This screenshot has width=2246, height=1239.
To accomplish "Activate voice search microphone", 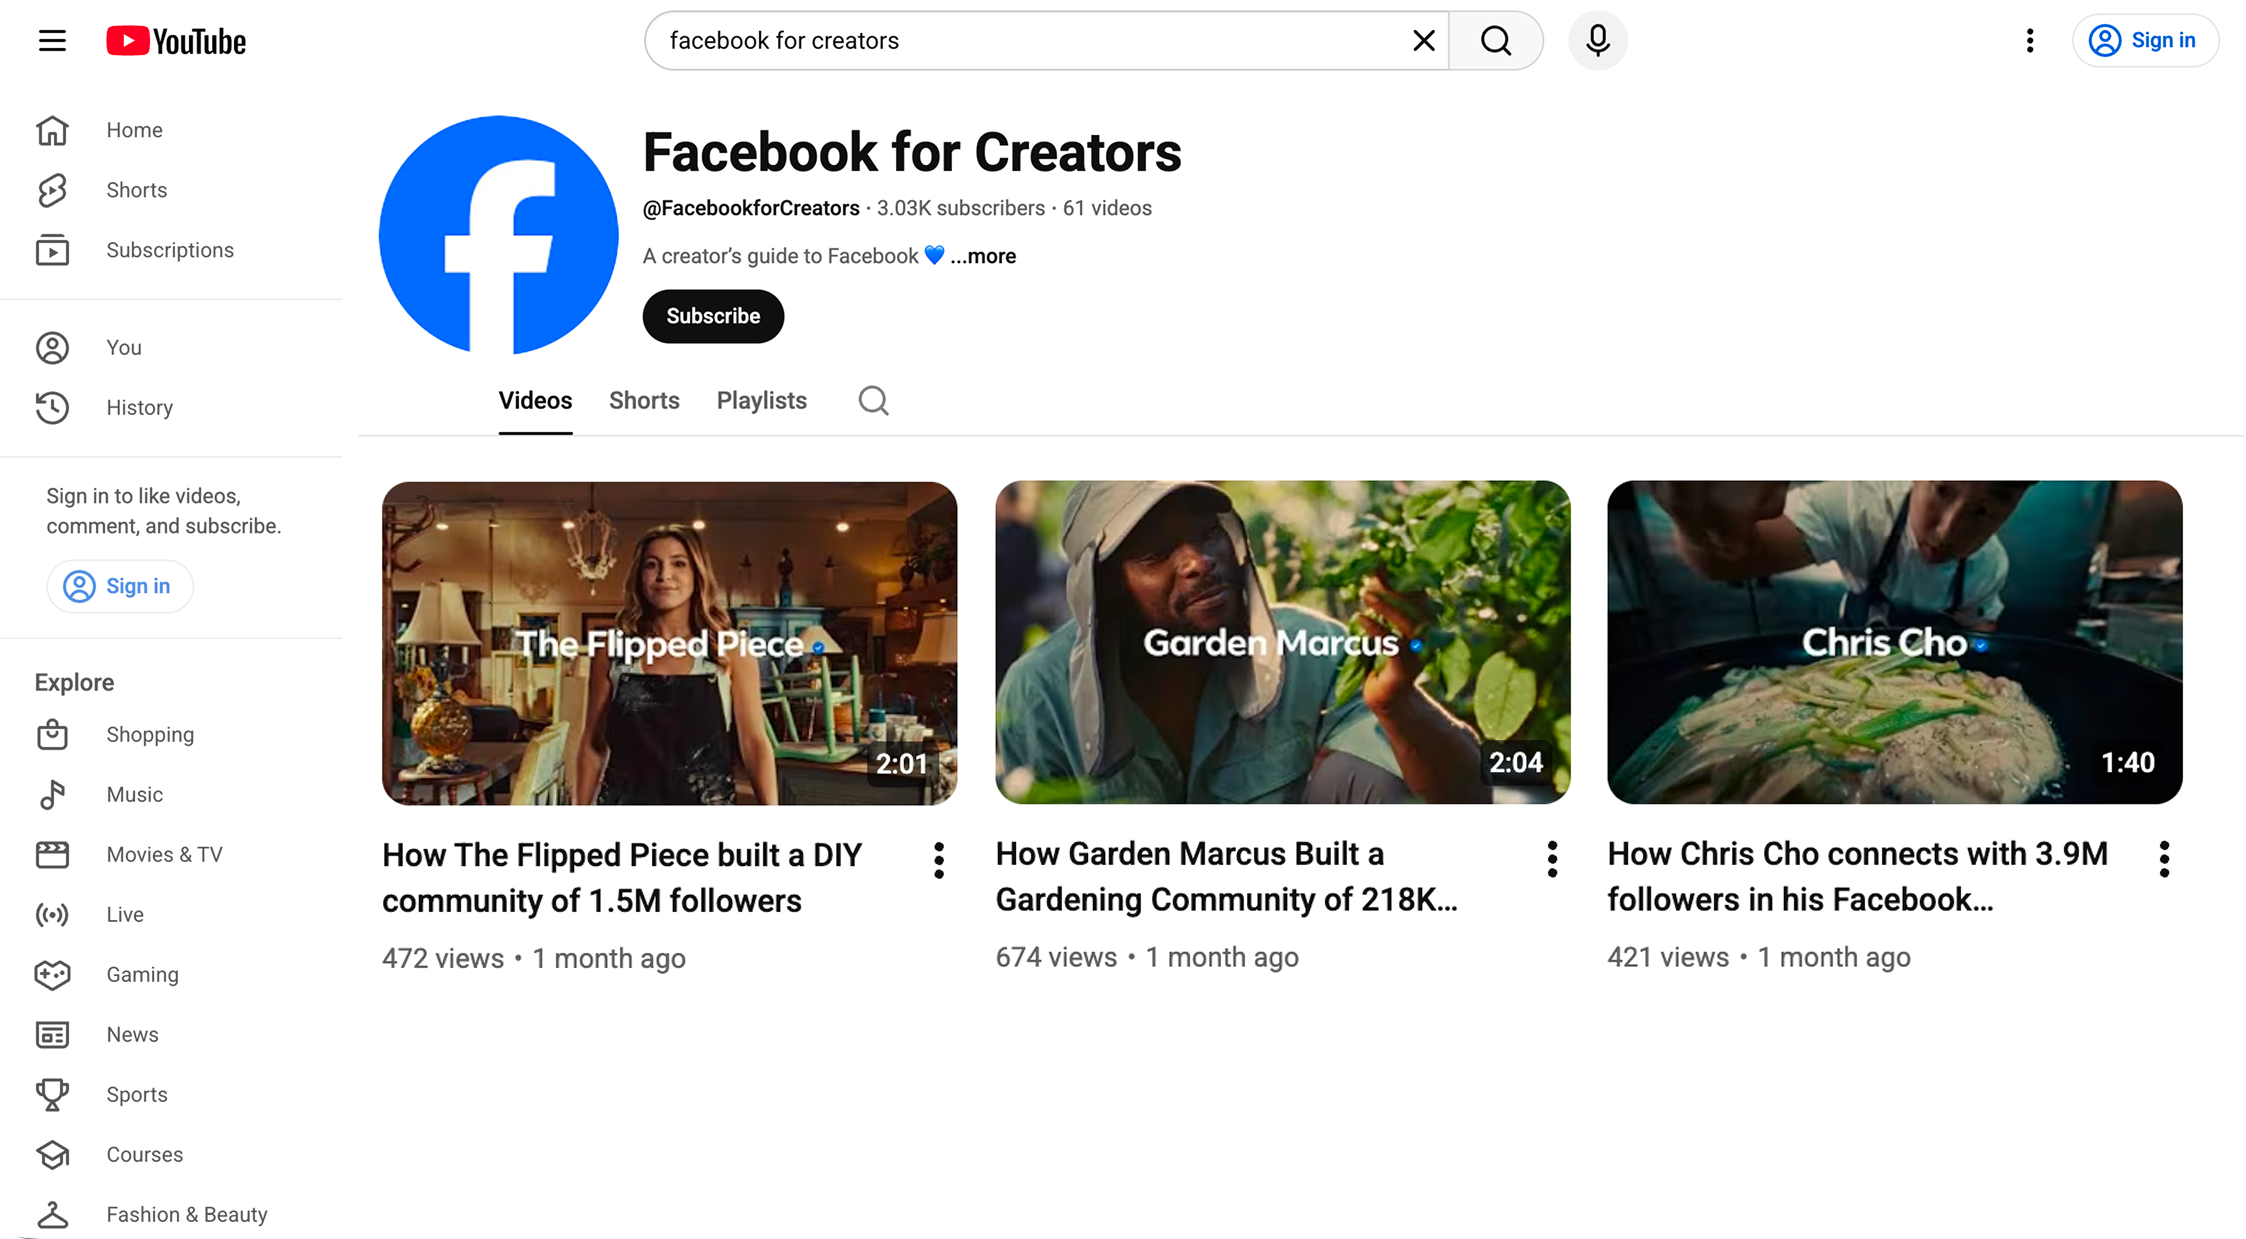I will click(x=1597, y=41).
